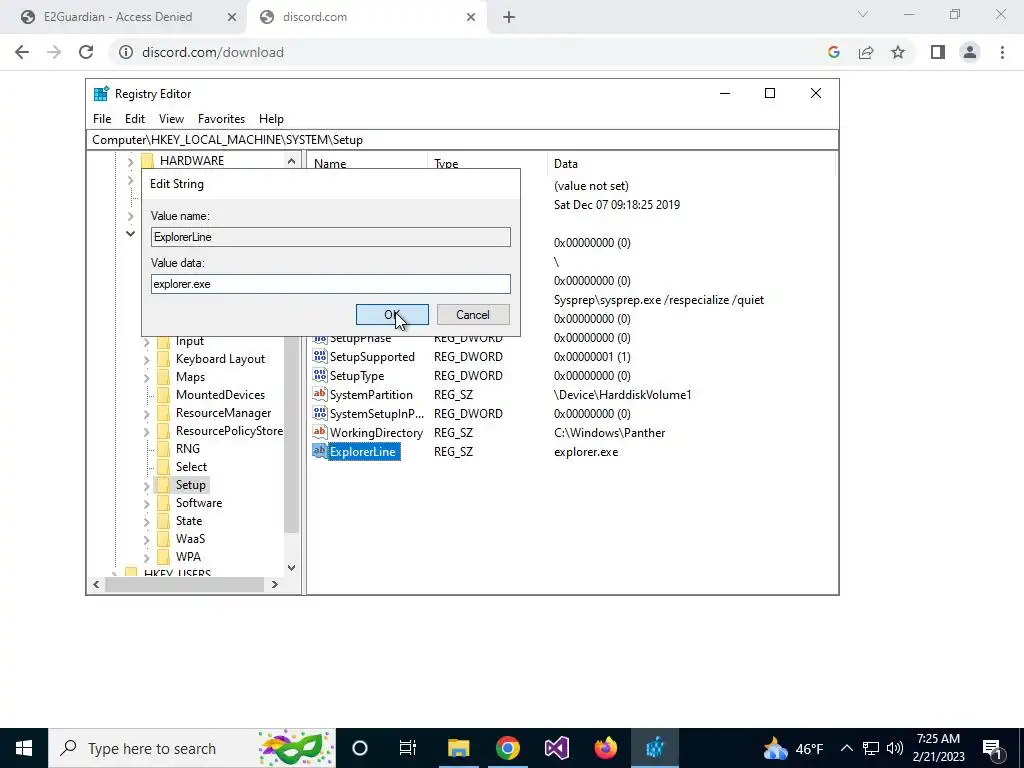Viewport: 1024px width, 768px height.
Task: Open Chrome's three-dot menu
Action: pos(1002,52)
